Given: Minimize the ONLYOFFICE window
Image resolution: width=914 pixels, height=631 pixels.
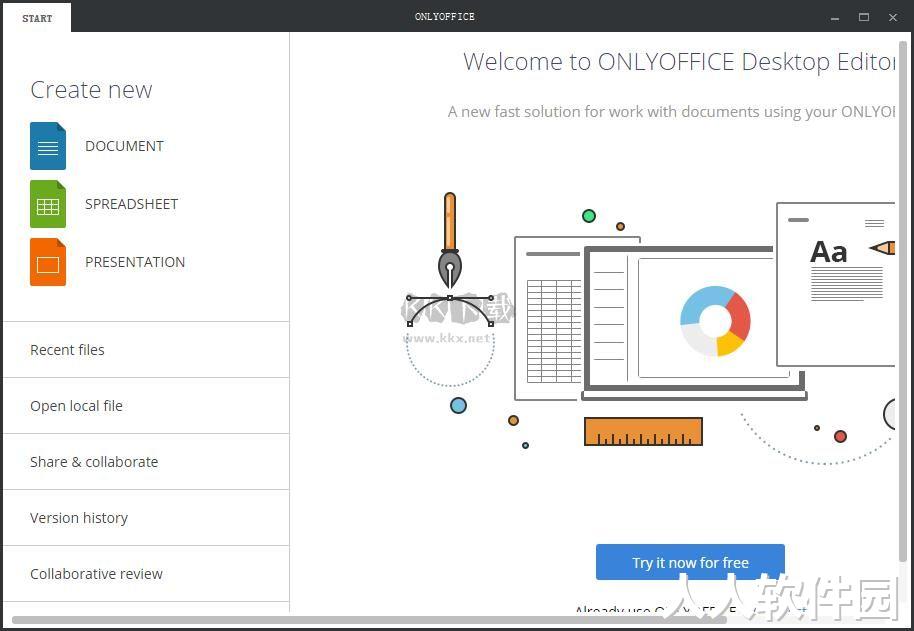Looking at the screenshot, I should (x=835, y=17).
